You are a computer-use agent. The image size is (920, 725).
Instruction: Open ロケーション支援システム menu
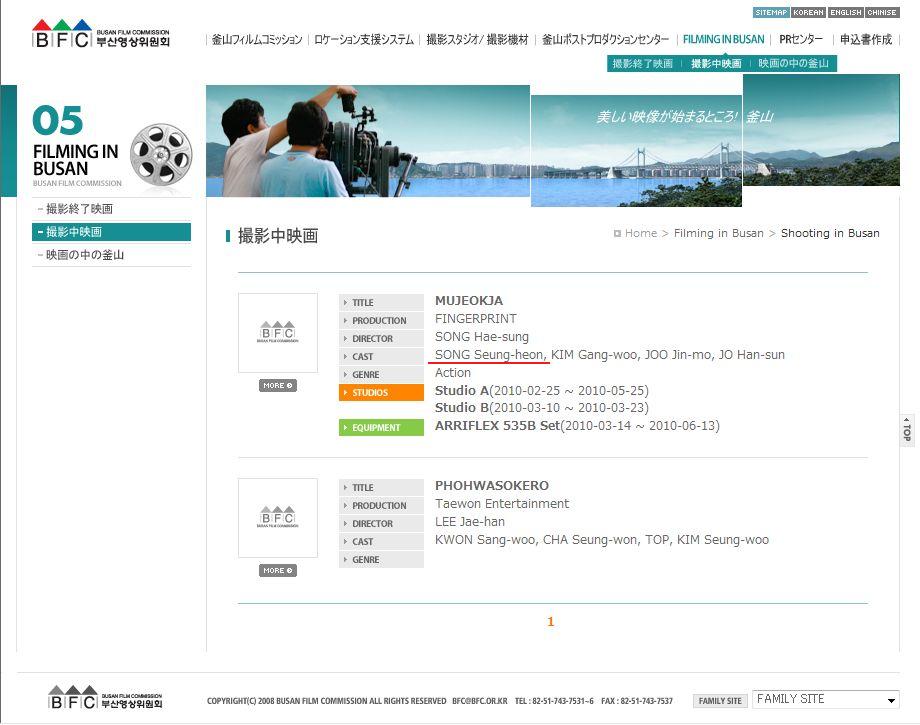click(364, 39)
